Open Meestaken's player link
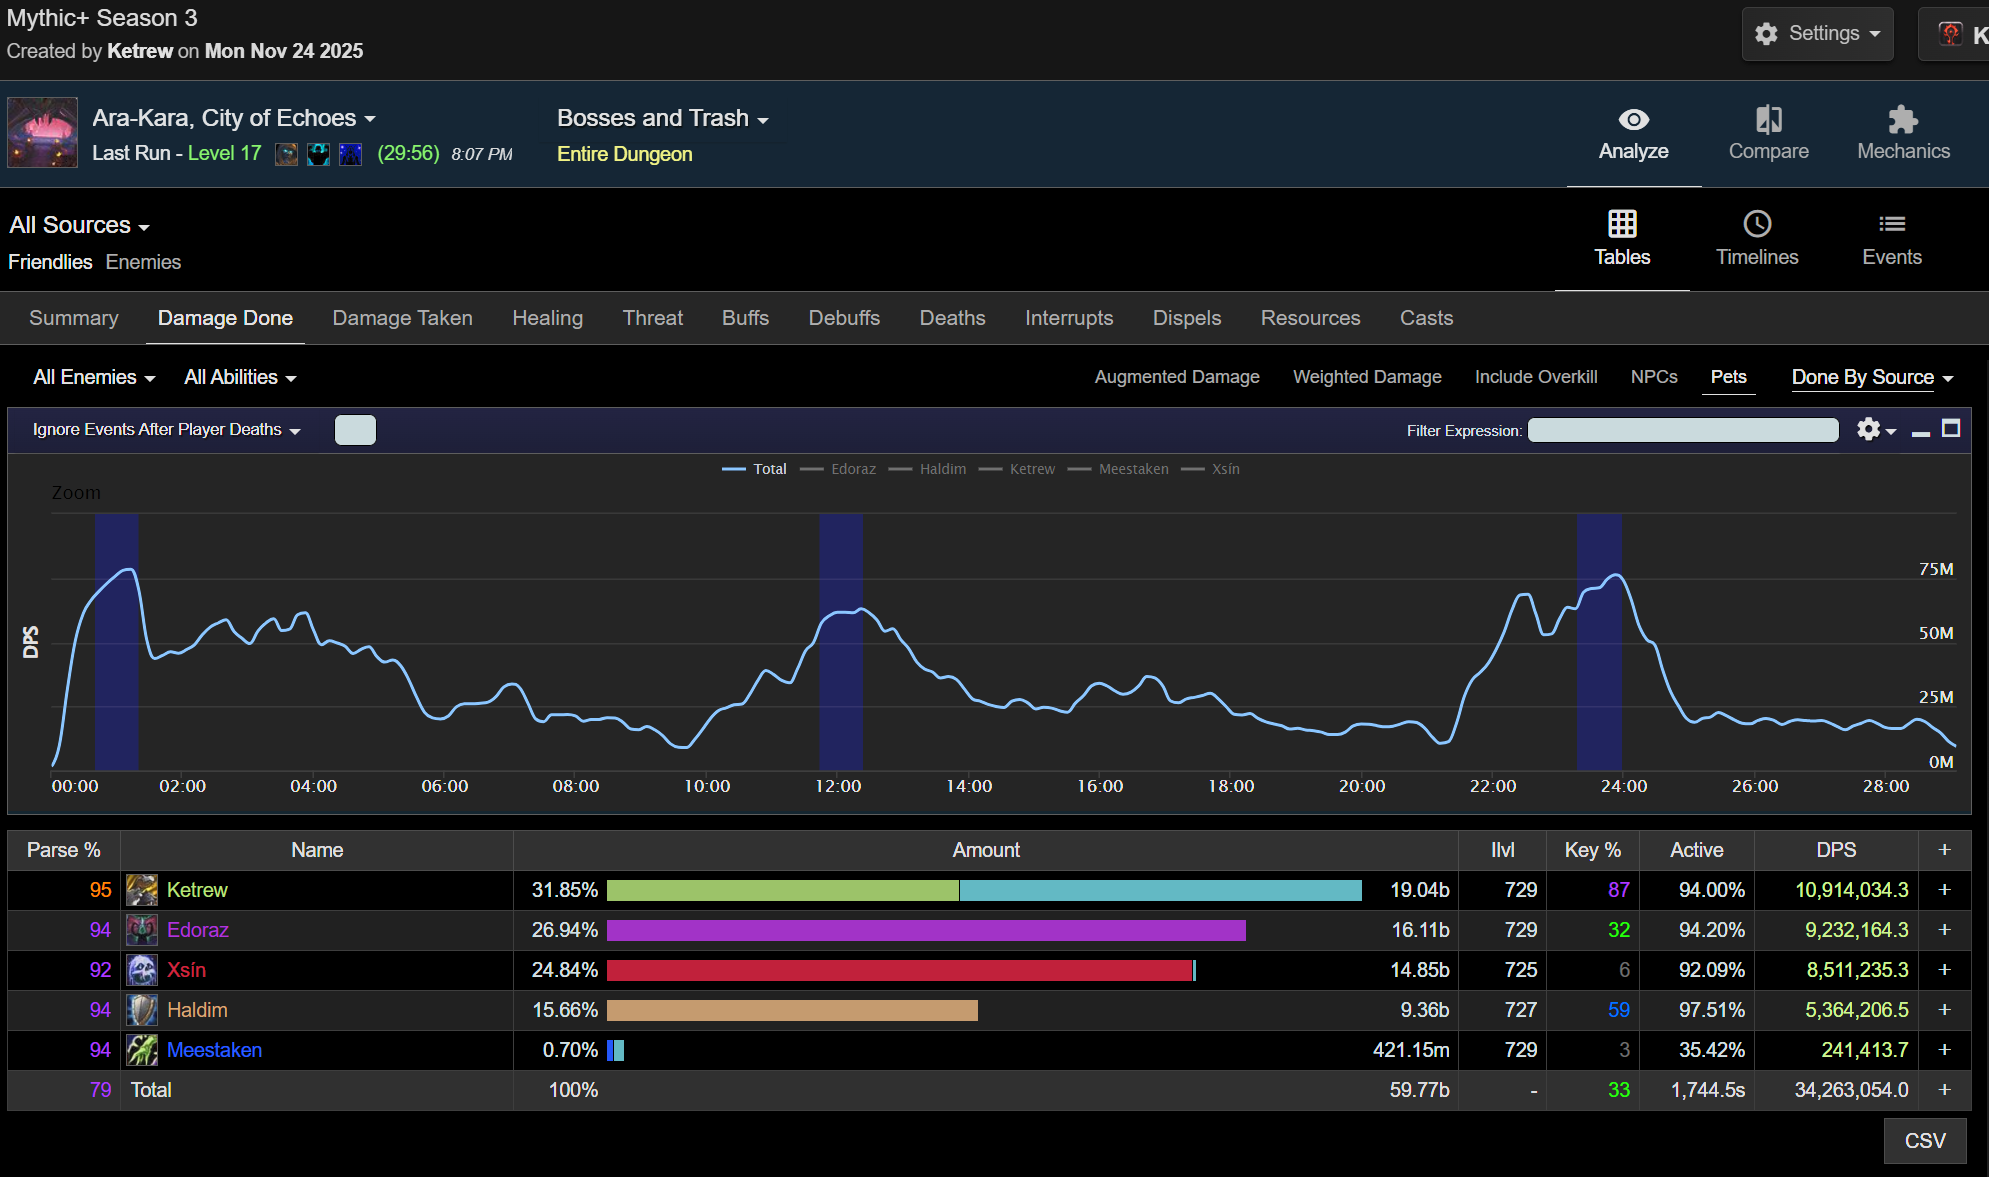1989x1177 pixels. pos(214,1050)
